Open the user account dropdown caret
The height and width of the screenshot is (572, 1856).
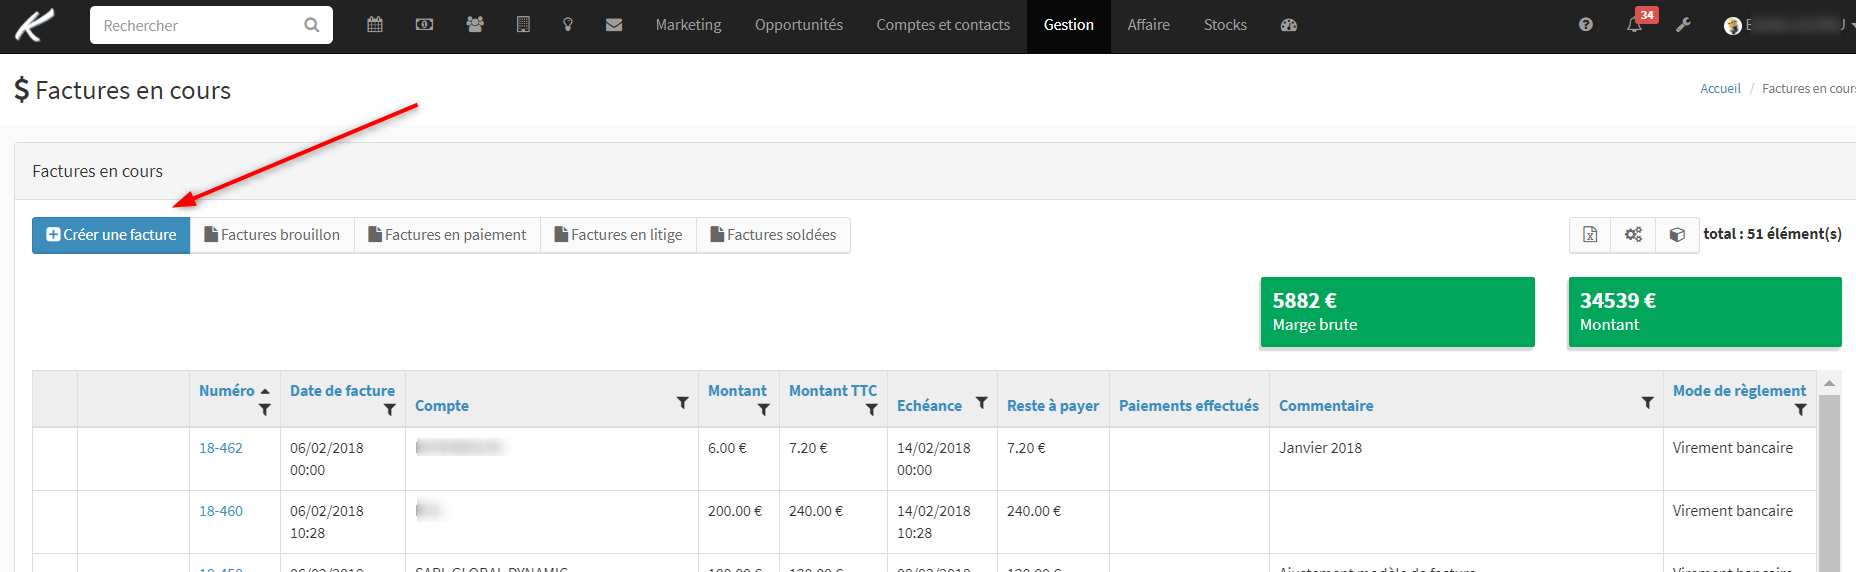(1852, 26)
